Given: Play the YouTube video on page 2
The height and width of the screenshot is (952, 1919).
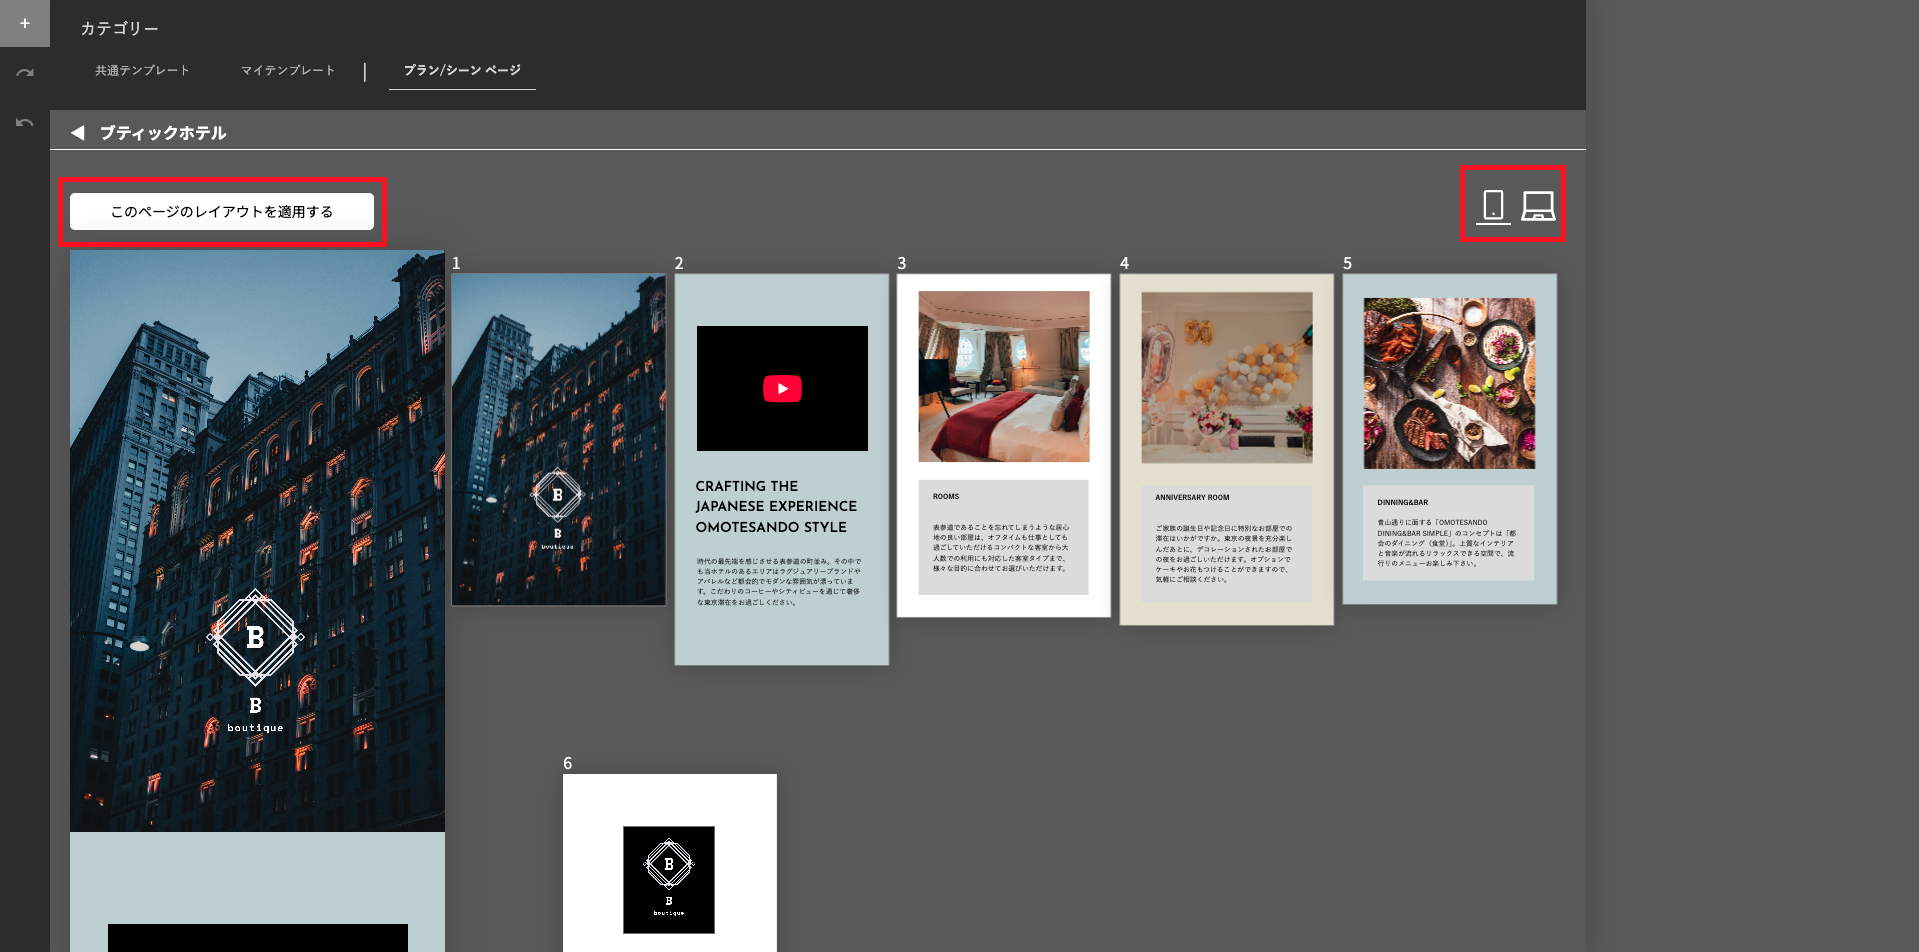Looking at the screenshot, I should coord(782,389).
